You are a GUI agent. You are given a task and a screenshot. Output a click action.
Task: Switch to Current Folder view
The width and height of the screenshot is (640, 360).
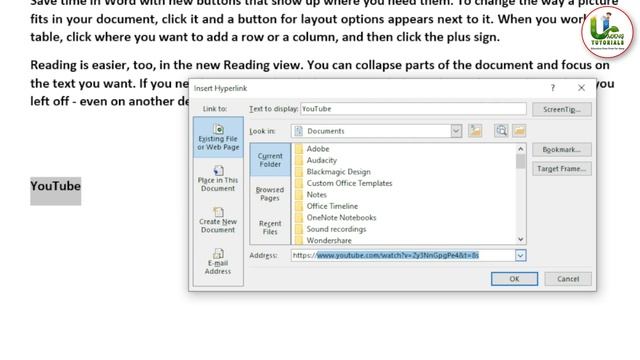click(270, 160)
